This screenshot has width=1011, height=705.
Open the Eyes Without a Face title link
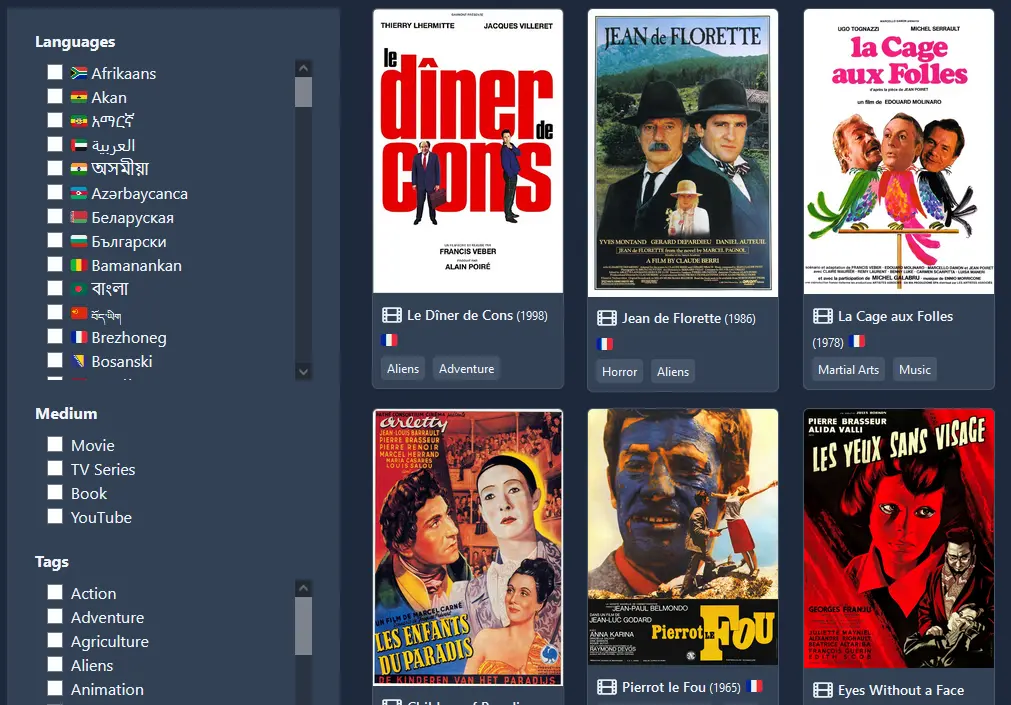(x=901, y=690)
